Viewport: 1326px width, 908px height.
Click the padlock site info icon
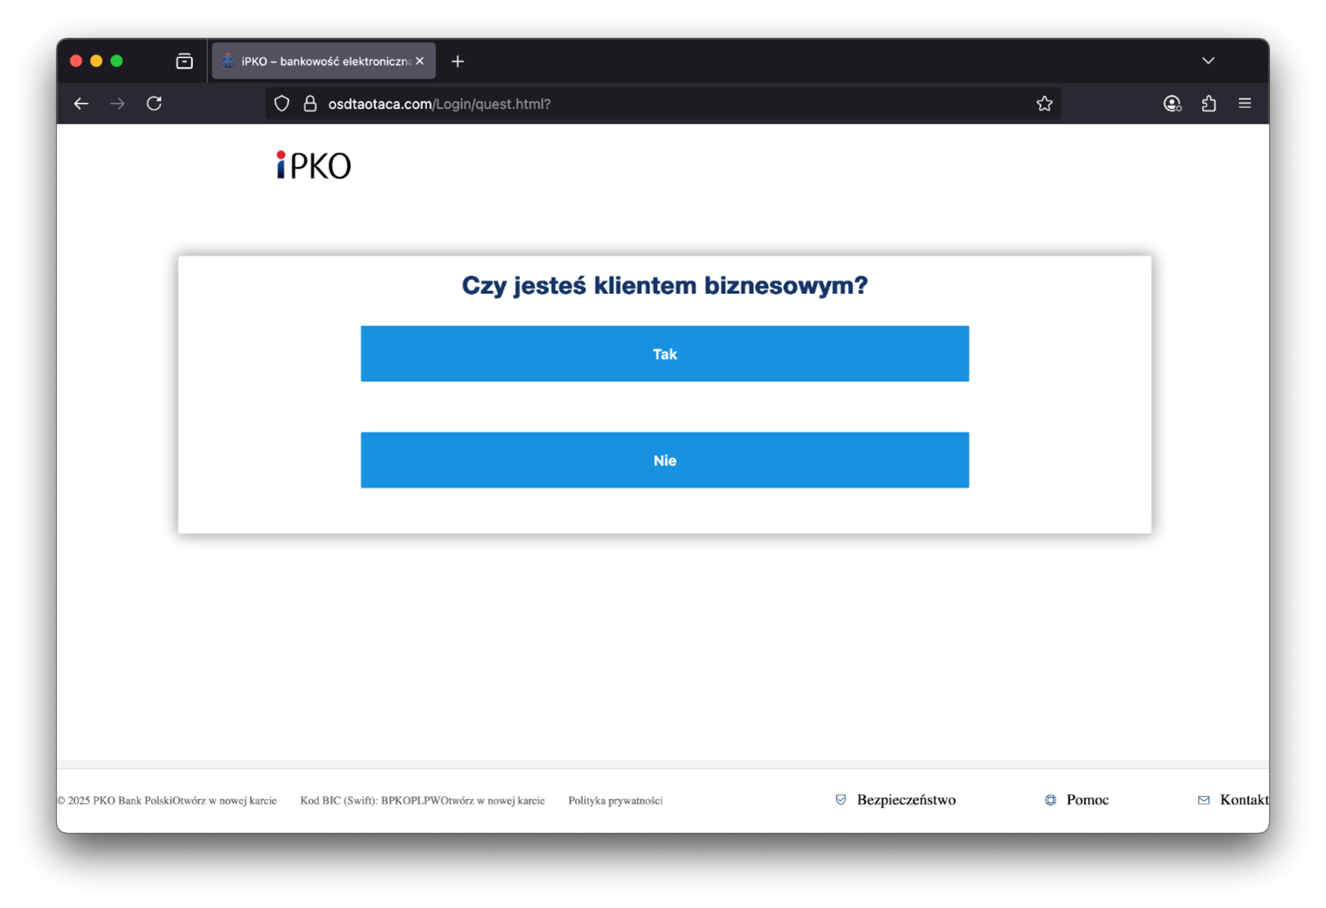tap(310, 104)
